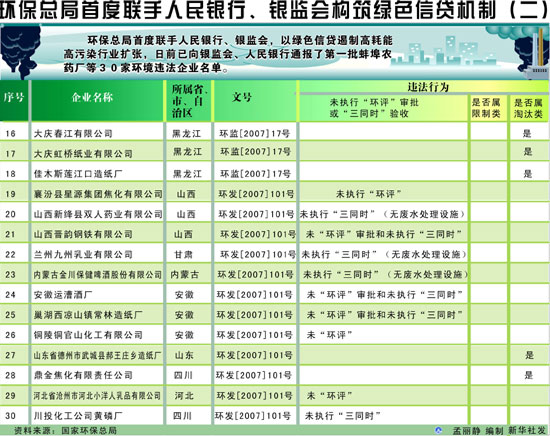Click the 是 mark in row 27

(530, 355)
